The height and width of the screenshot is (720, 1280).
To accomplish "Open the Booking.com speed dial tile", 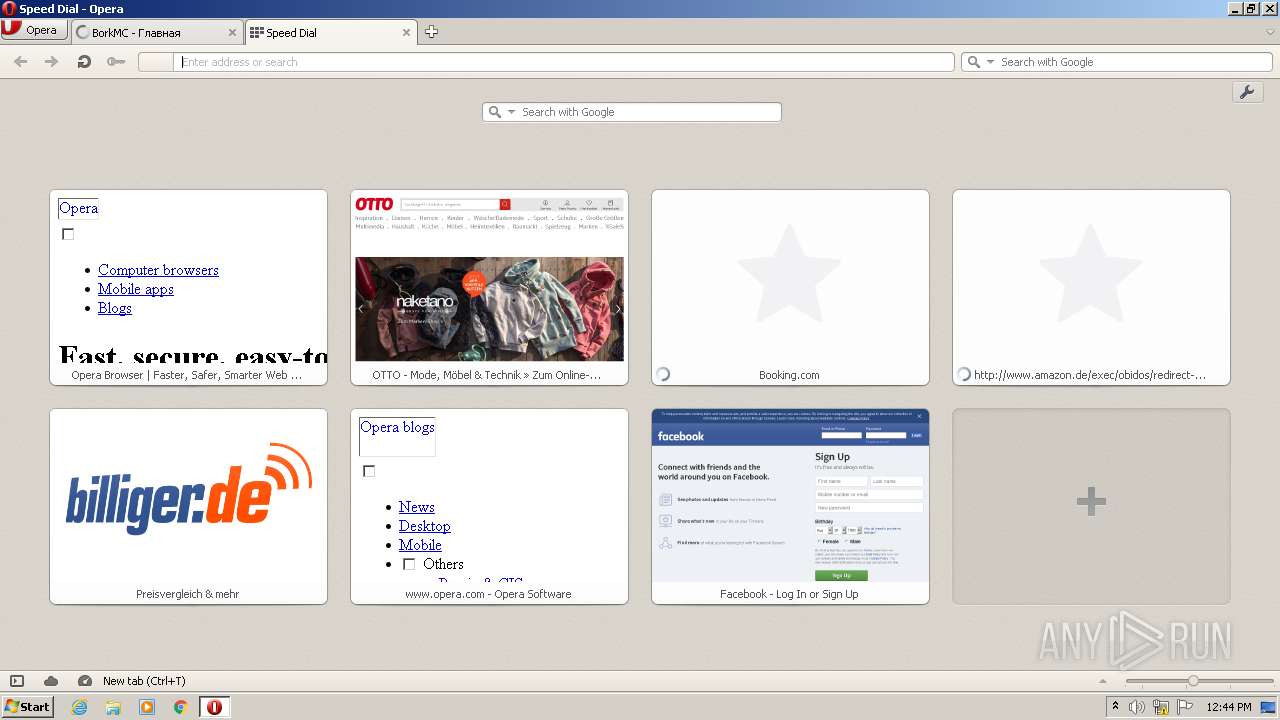I will [790, 287].
